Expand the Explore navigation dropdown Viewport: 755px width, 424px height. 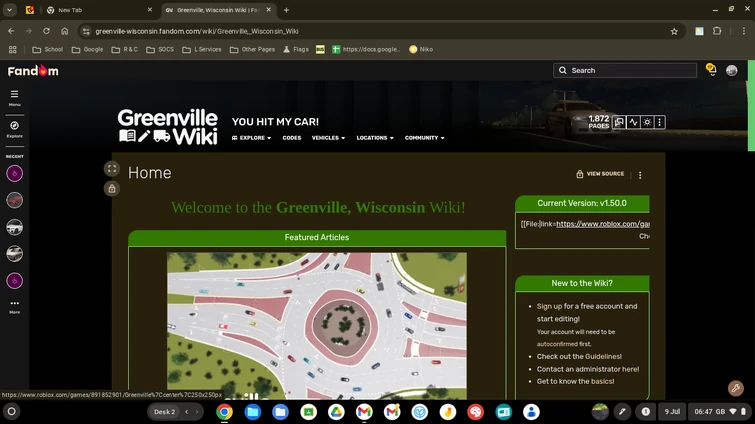251,138
